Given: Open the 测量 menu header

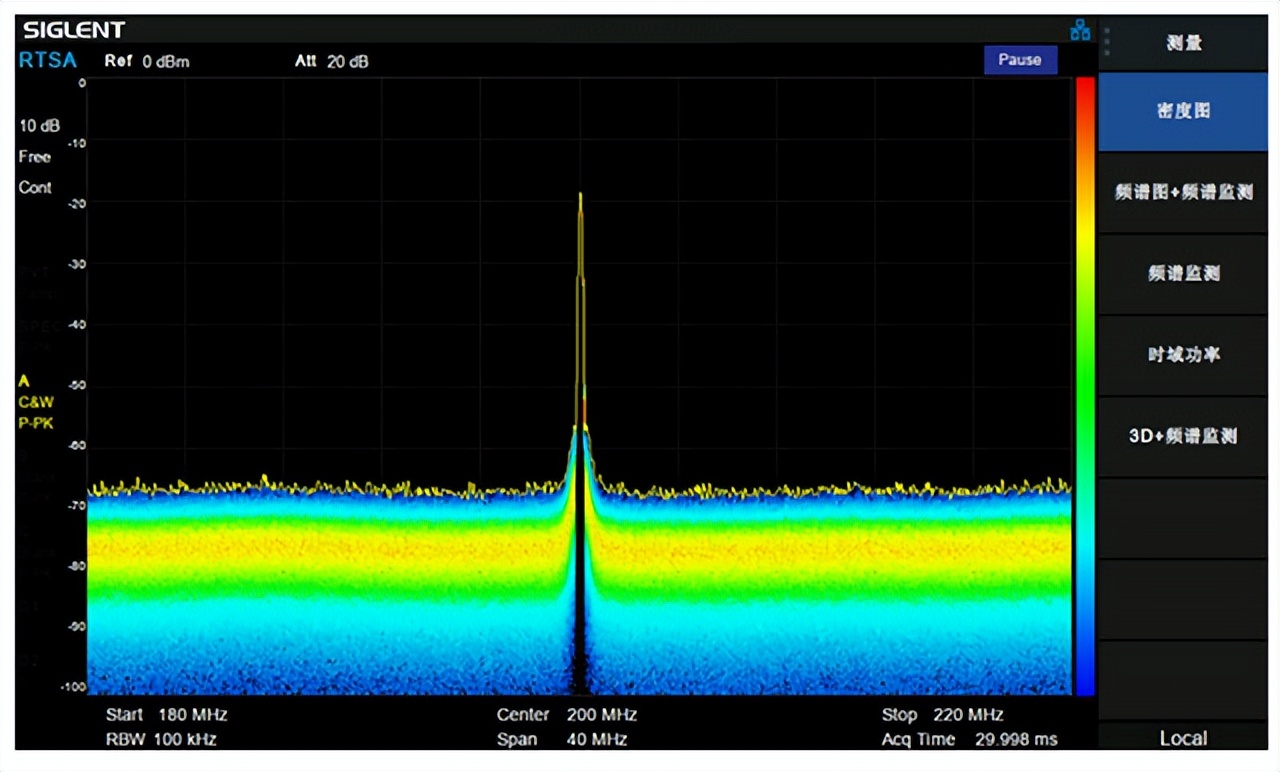Looking at the screenshot, I should click(x=1184, y=43).
